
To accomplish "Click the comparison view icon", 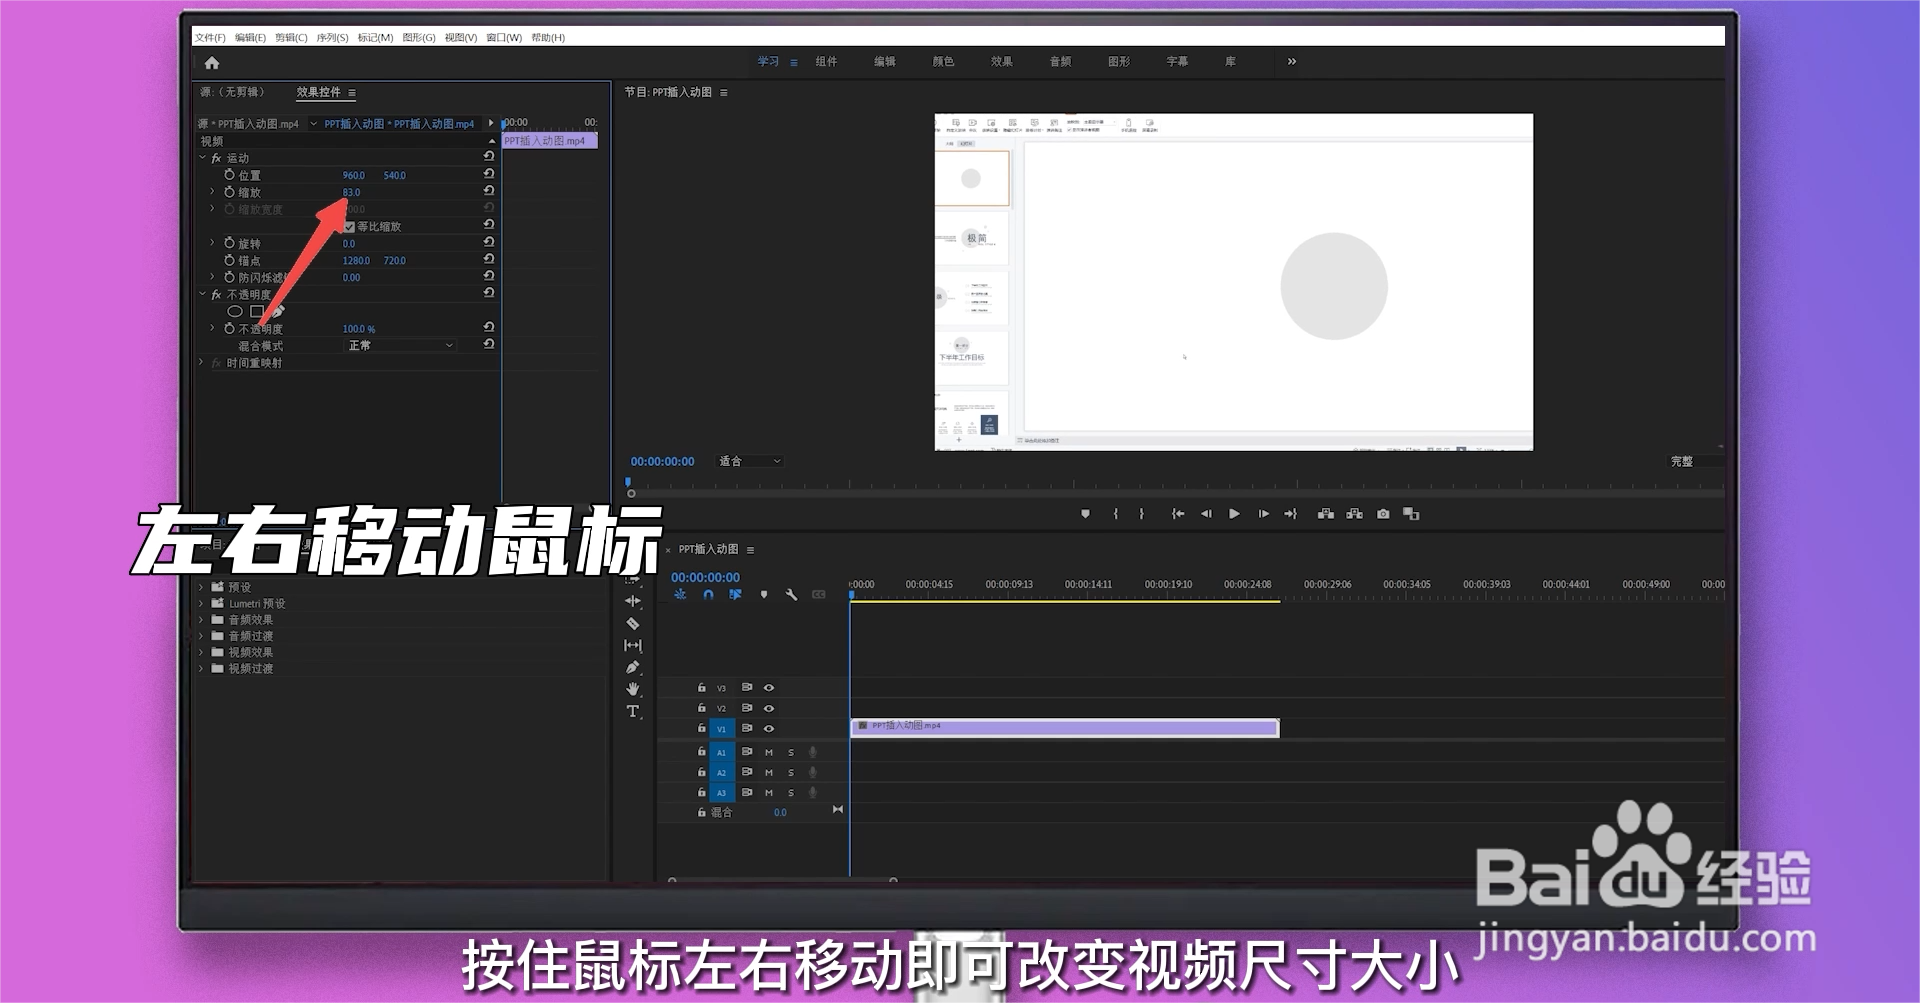I will 1411,514.
